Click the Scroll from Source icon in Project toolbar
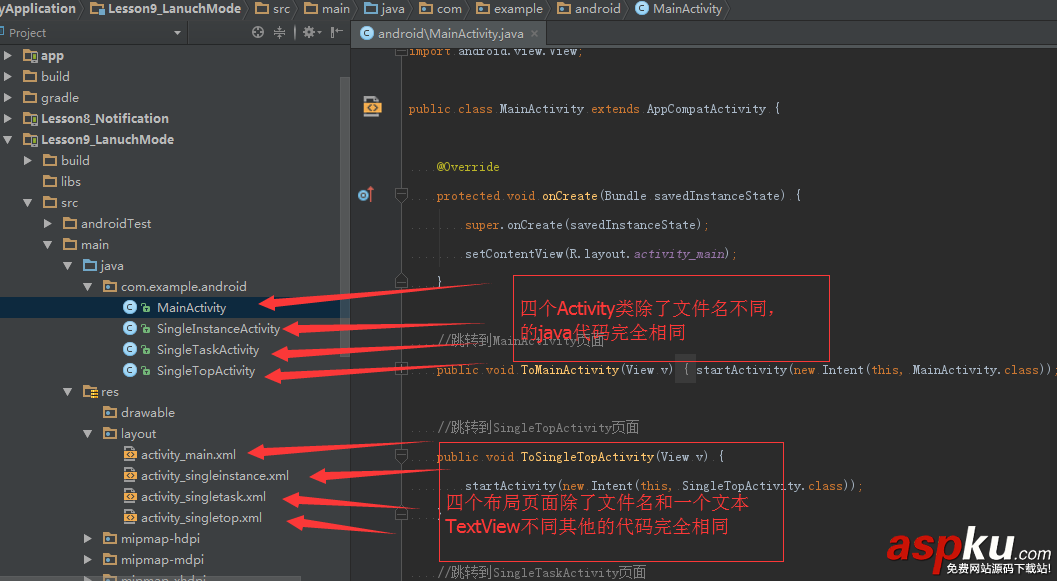Image resolution: width=1057 pixels, height=581 pixels. tap(258, 33)
